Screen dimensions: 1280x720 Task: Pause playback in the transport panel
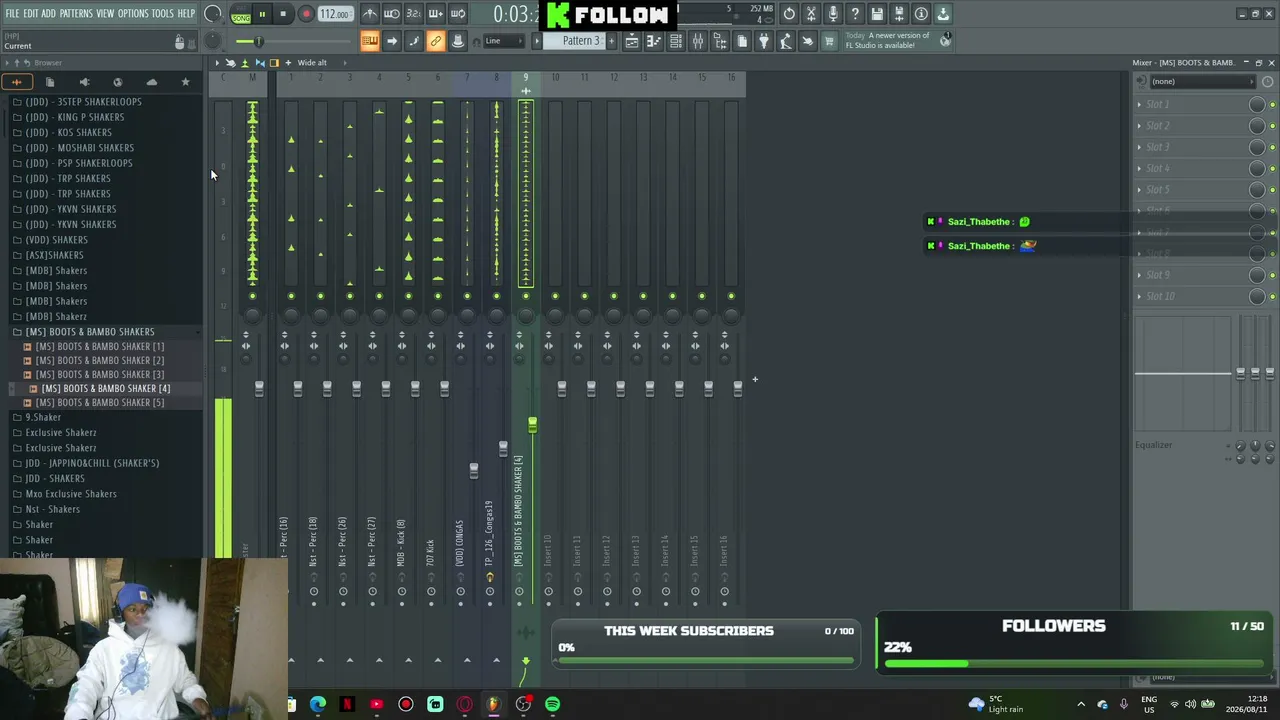coord(262,14)
